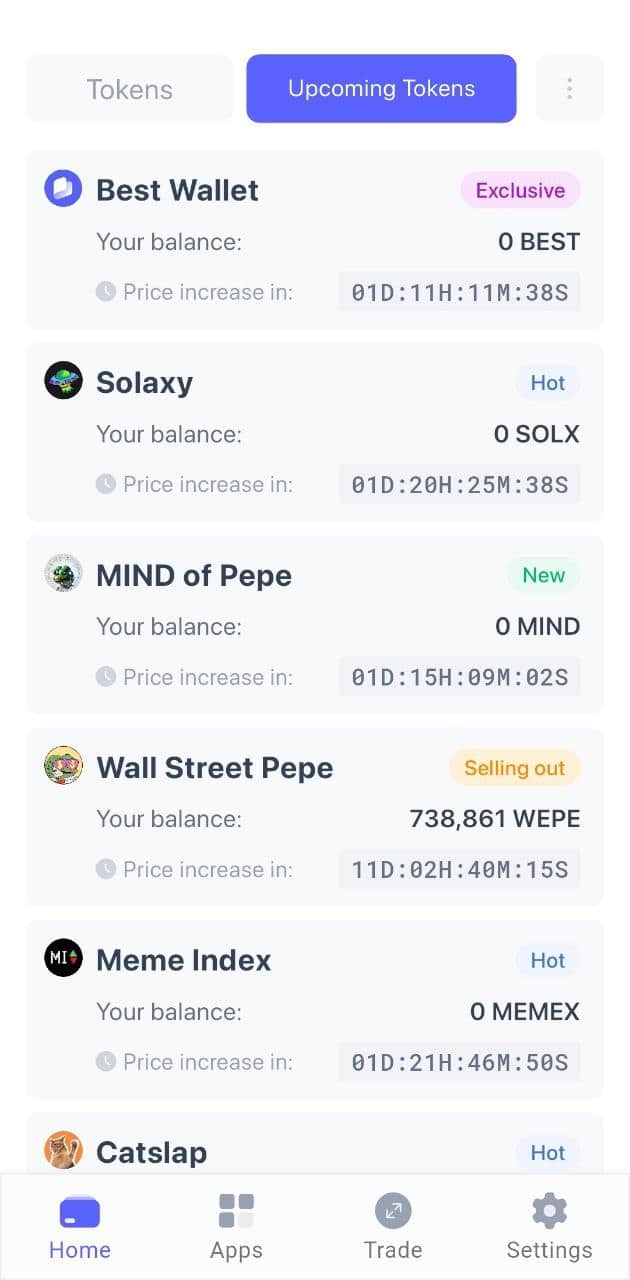
Task: Open the three-dot overflow menu
Action: pos(569,88)
